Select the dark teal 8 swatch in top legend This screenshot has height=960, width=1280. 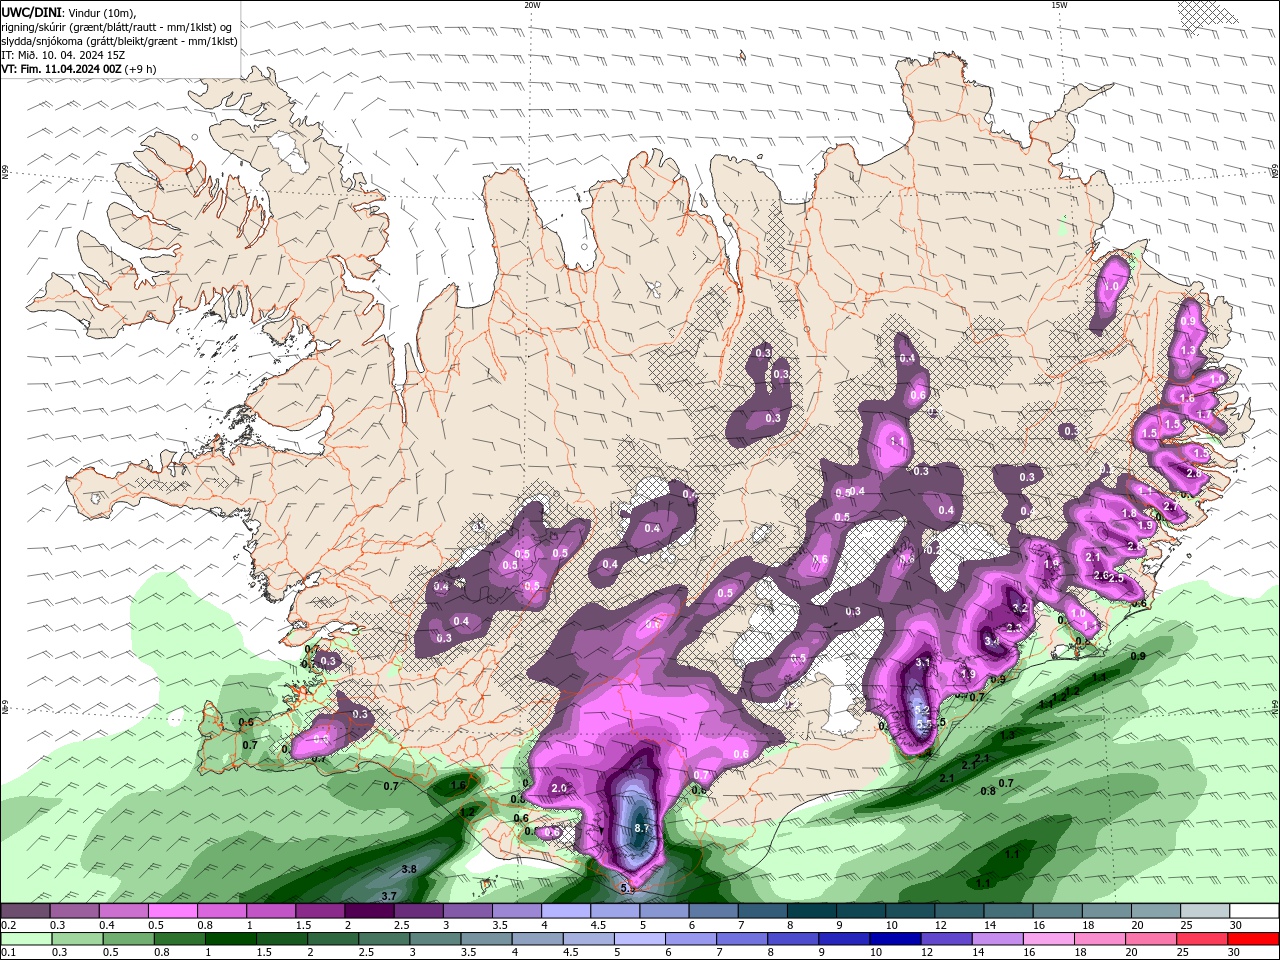812,911
